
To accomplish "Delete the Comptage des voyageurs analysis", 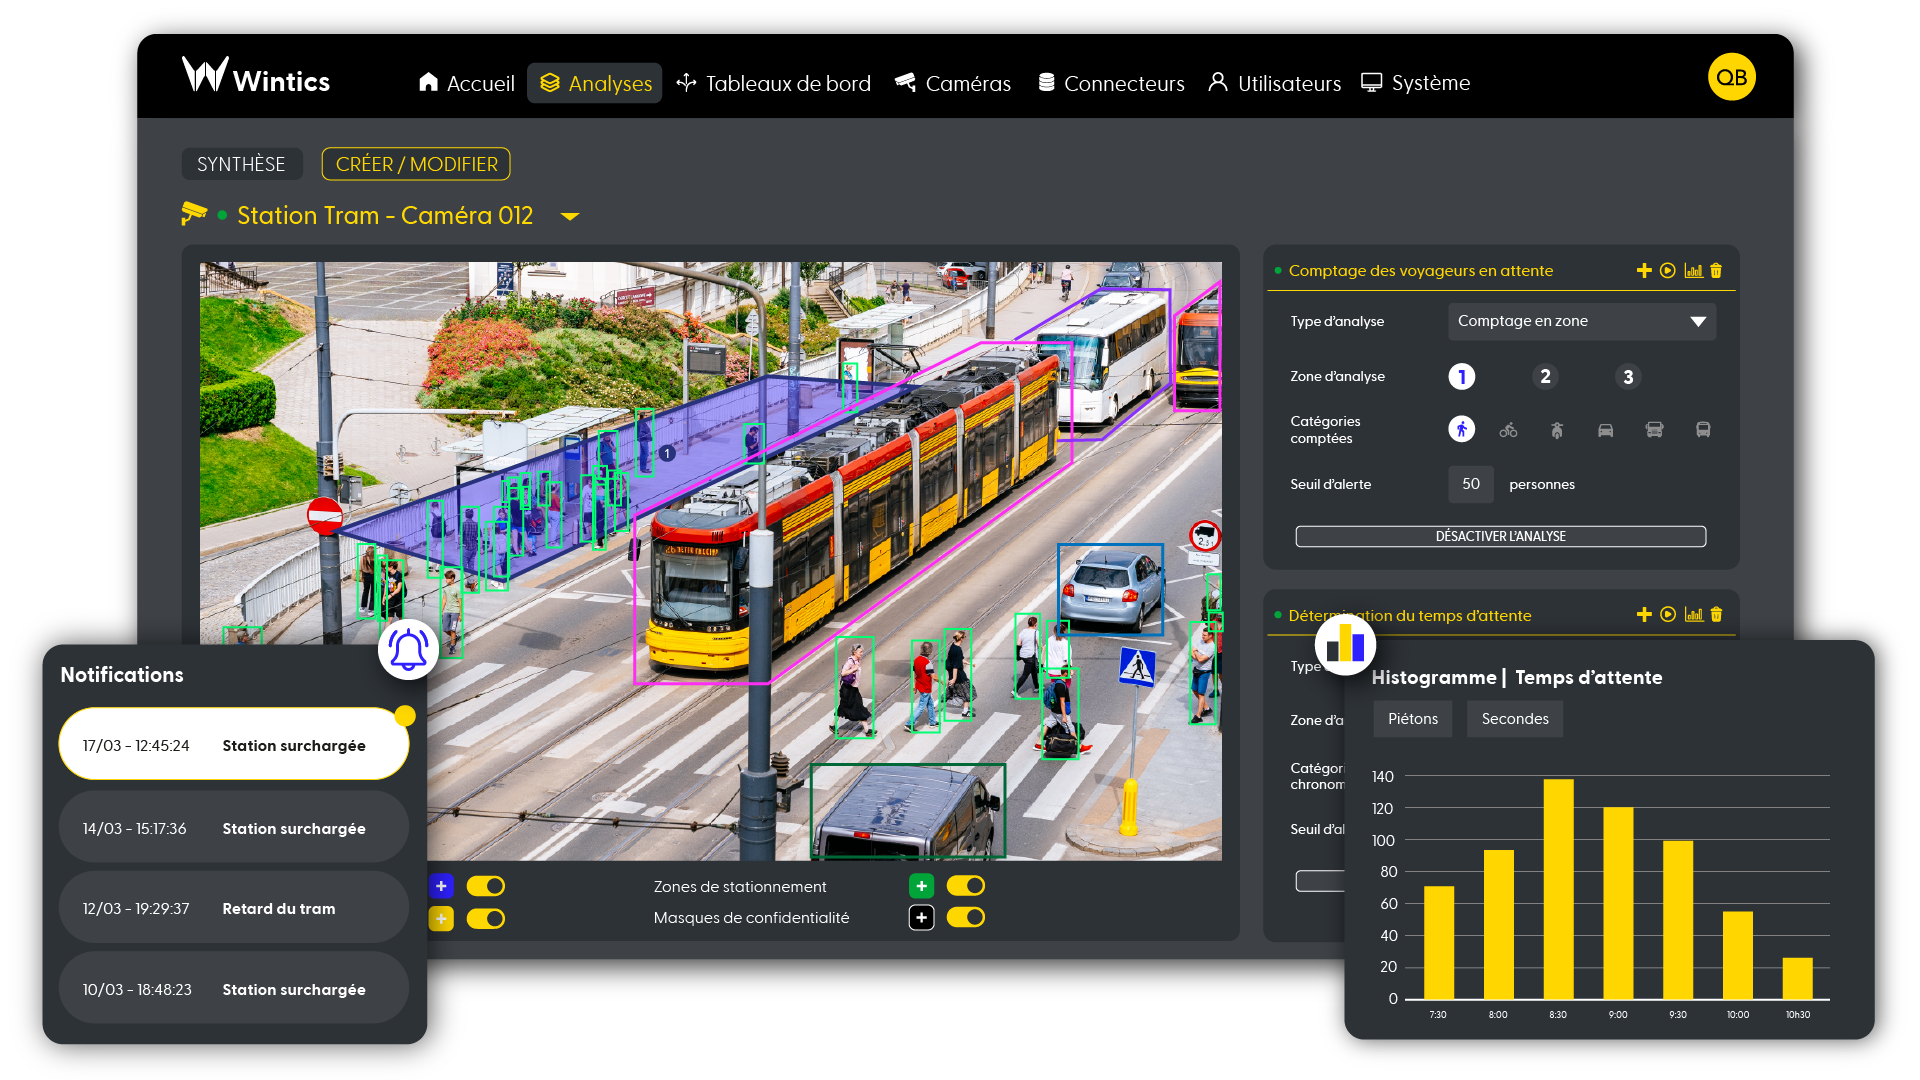I will tap(1716, 271).
